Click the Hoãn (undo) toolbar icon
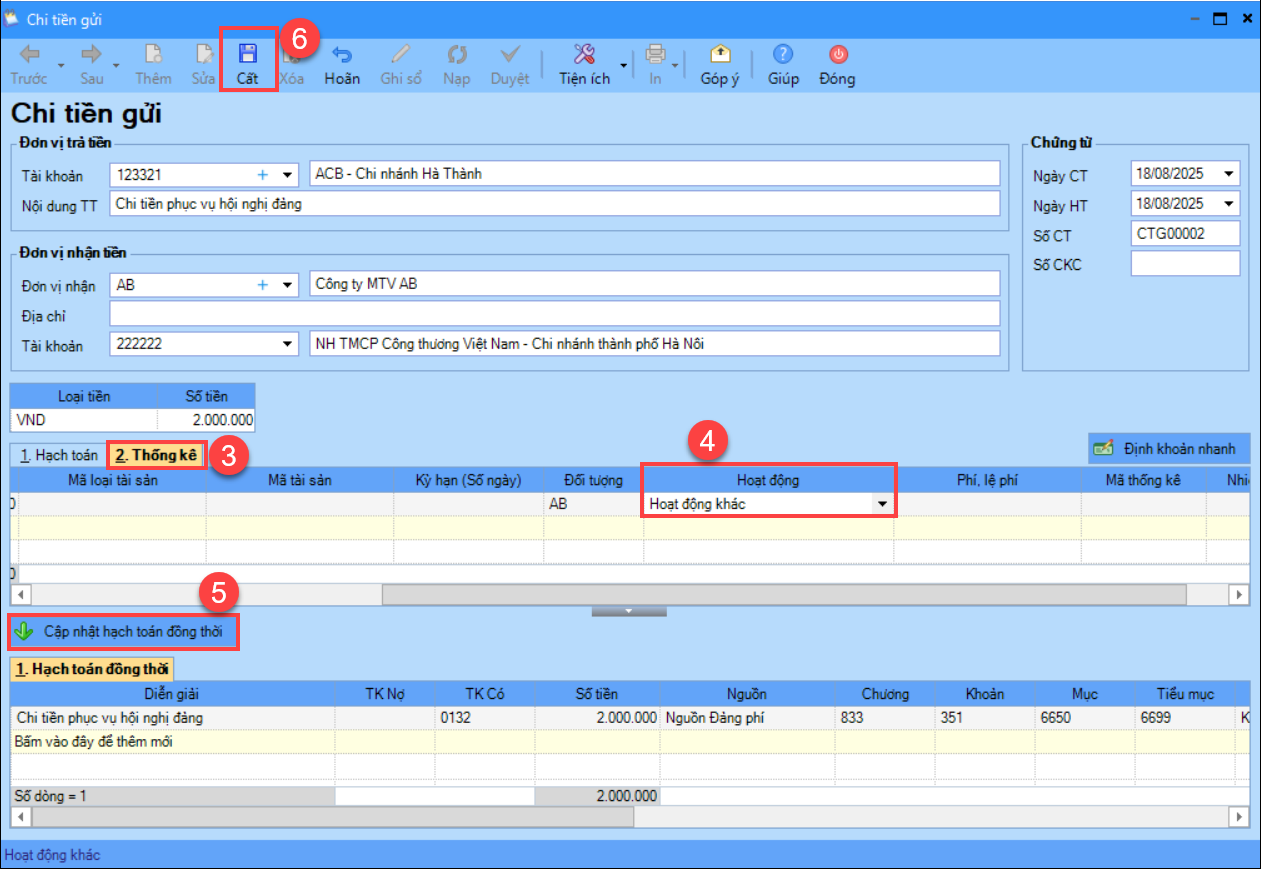1261x869 pixels. [x=342, y=55]
